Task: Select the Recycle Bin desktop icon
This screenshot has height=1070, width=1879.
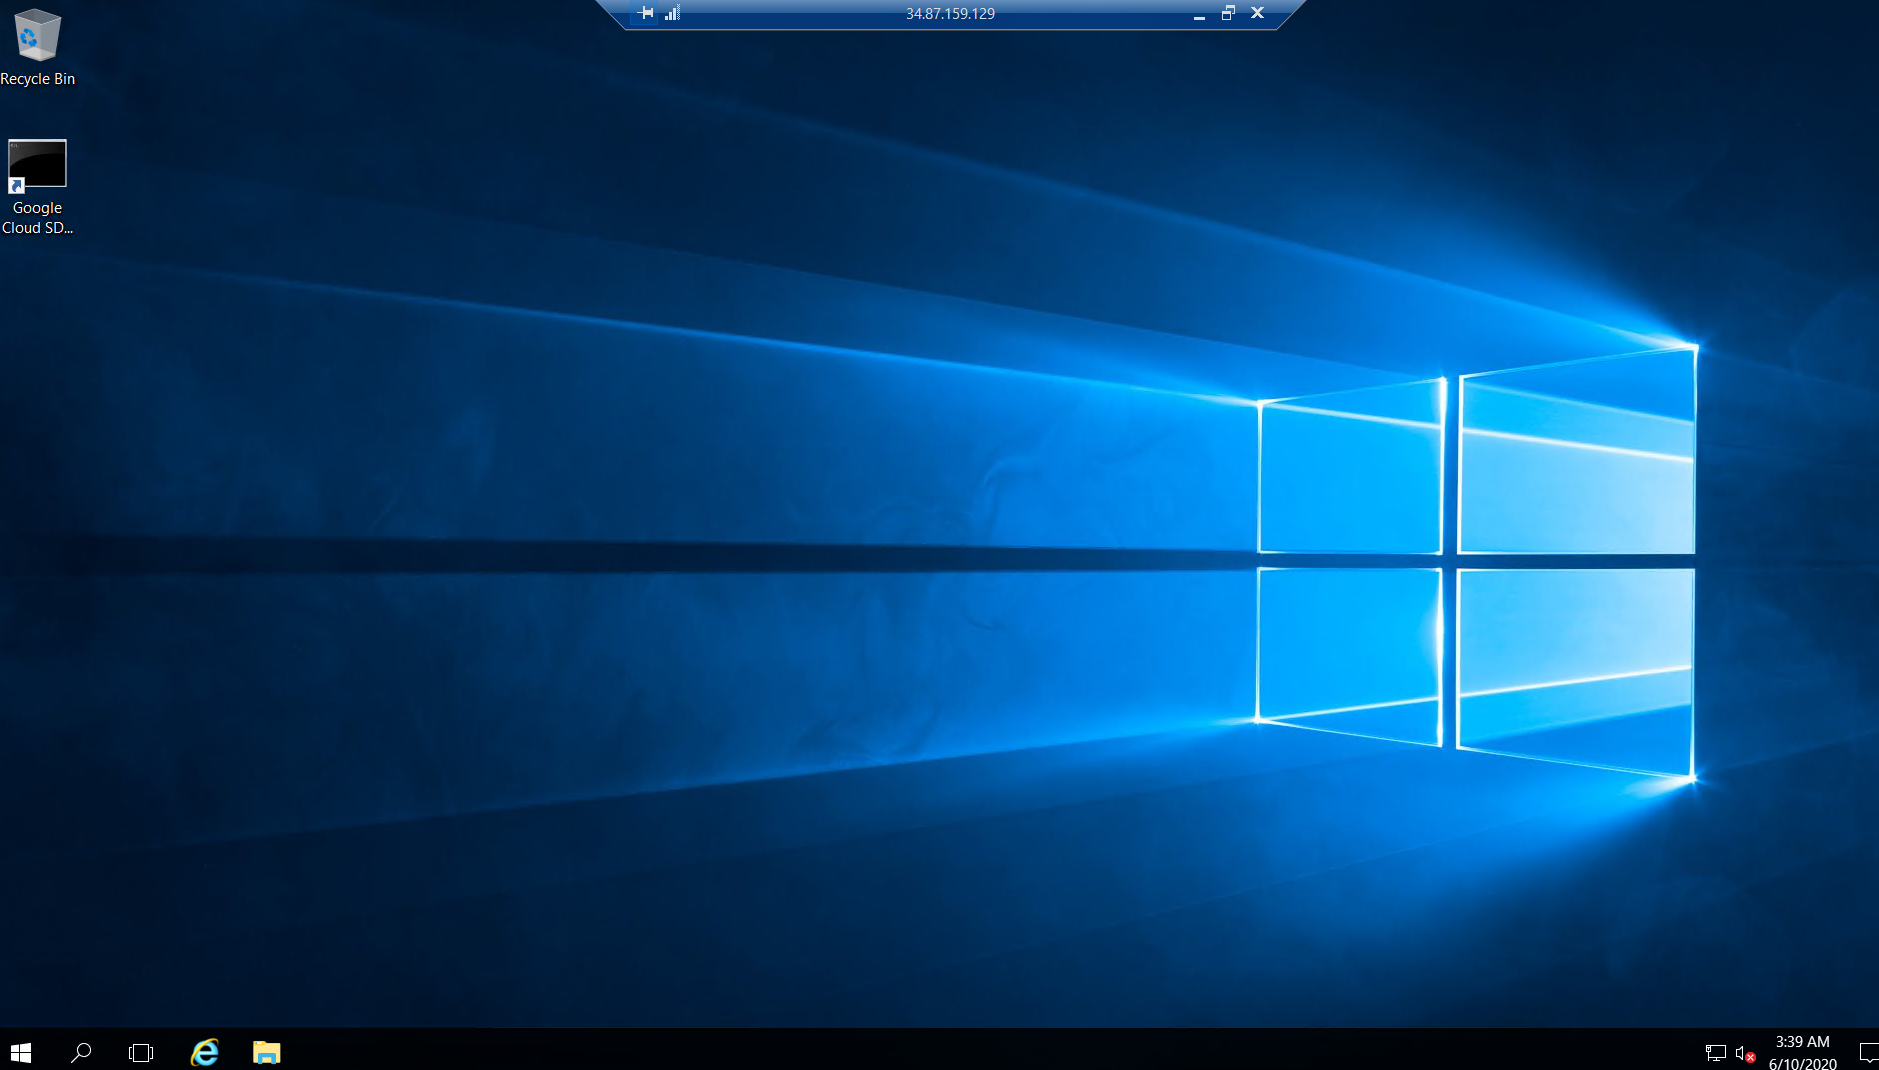Action: pyautogui.click(x=37, y=36)
